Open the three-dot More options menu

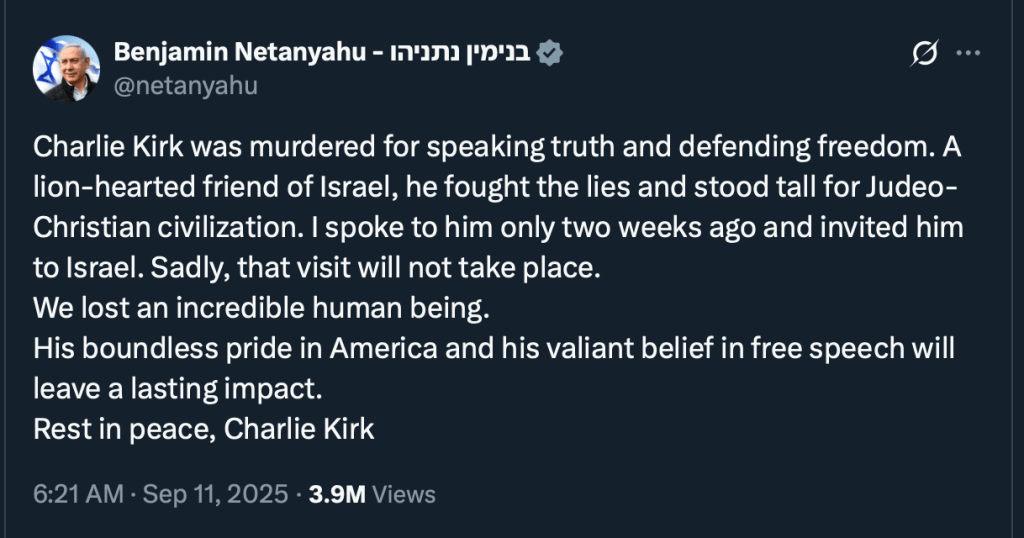coord(968,54)
